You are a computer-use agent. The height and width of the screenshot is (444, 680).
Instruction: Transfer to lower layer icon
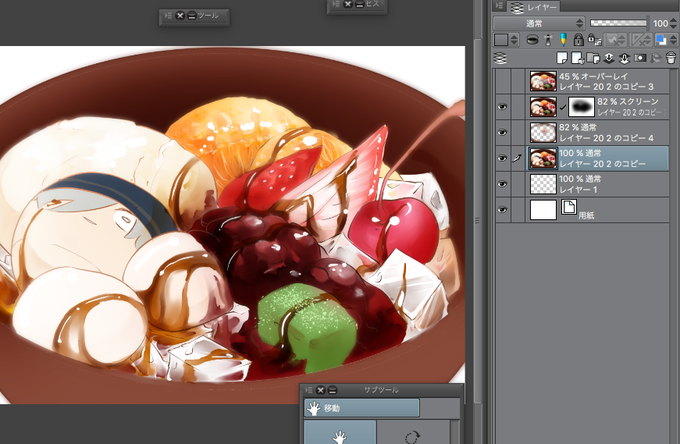pos(608,58)
